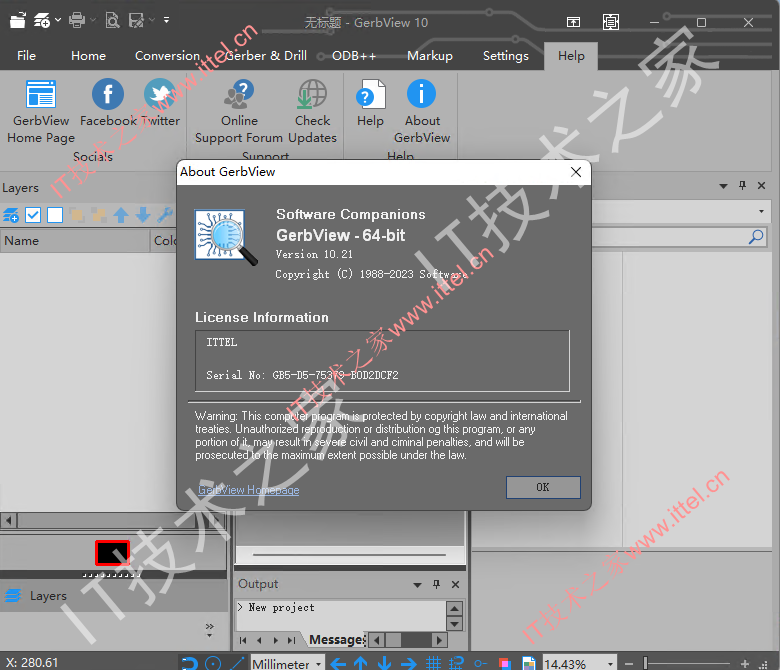780x670 pixels.
Task: Switch to the ODB++ ribbon tab
Action: pyautogui.click(x=354, y=56)
